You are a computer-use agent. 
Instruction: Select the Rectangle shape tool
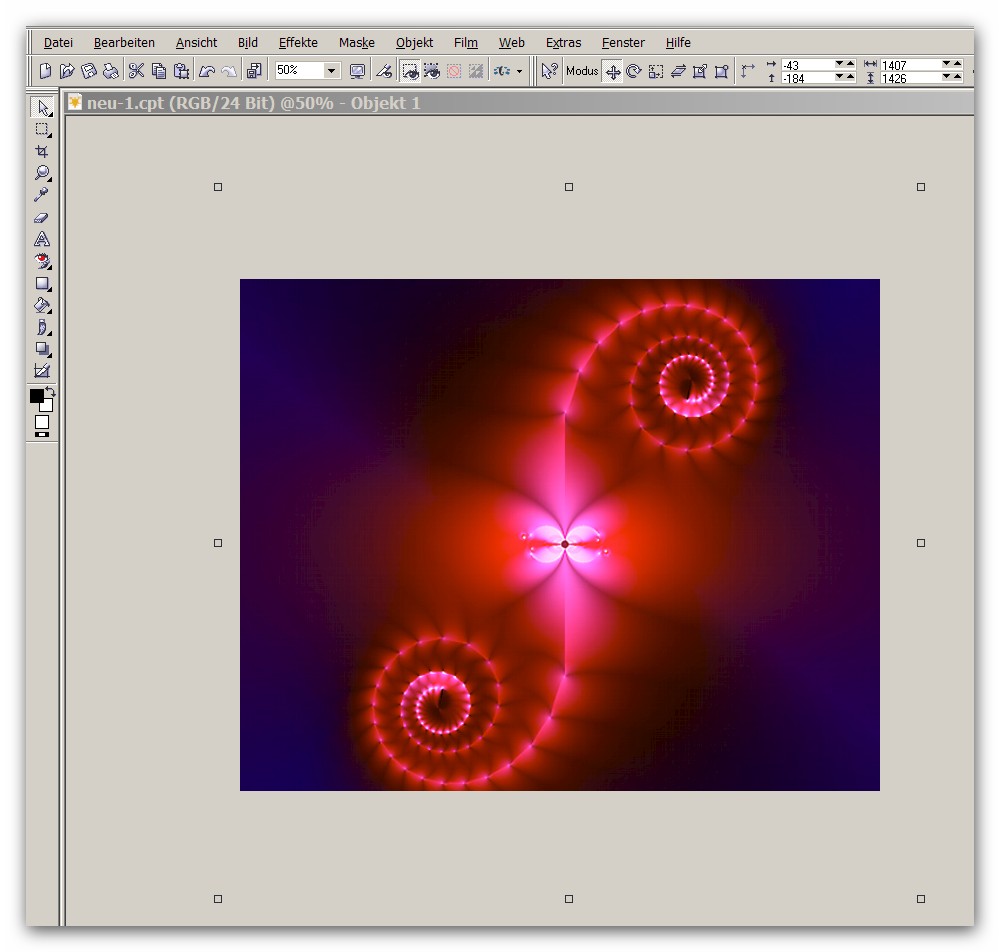[42, 283]
